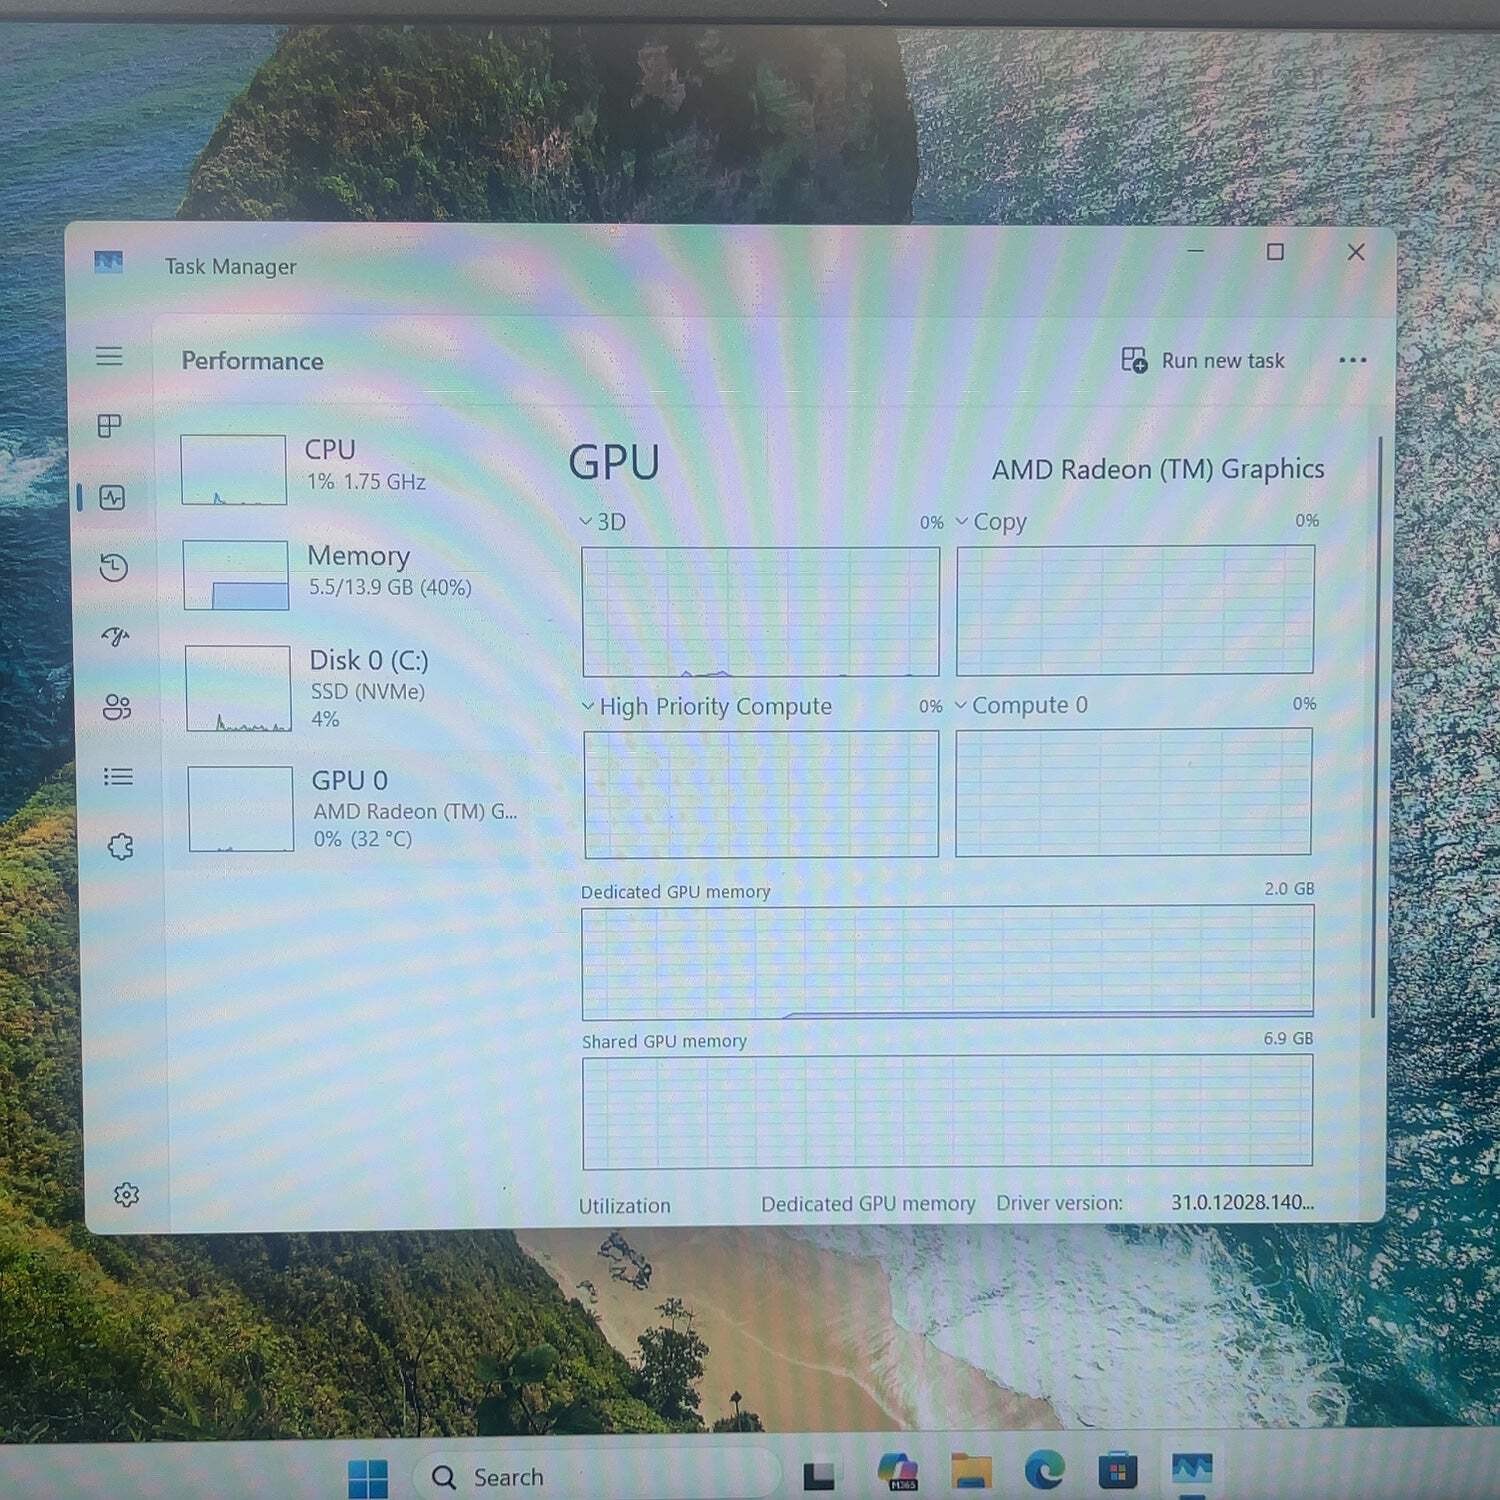Open the Users page icon

point(117,707)
